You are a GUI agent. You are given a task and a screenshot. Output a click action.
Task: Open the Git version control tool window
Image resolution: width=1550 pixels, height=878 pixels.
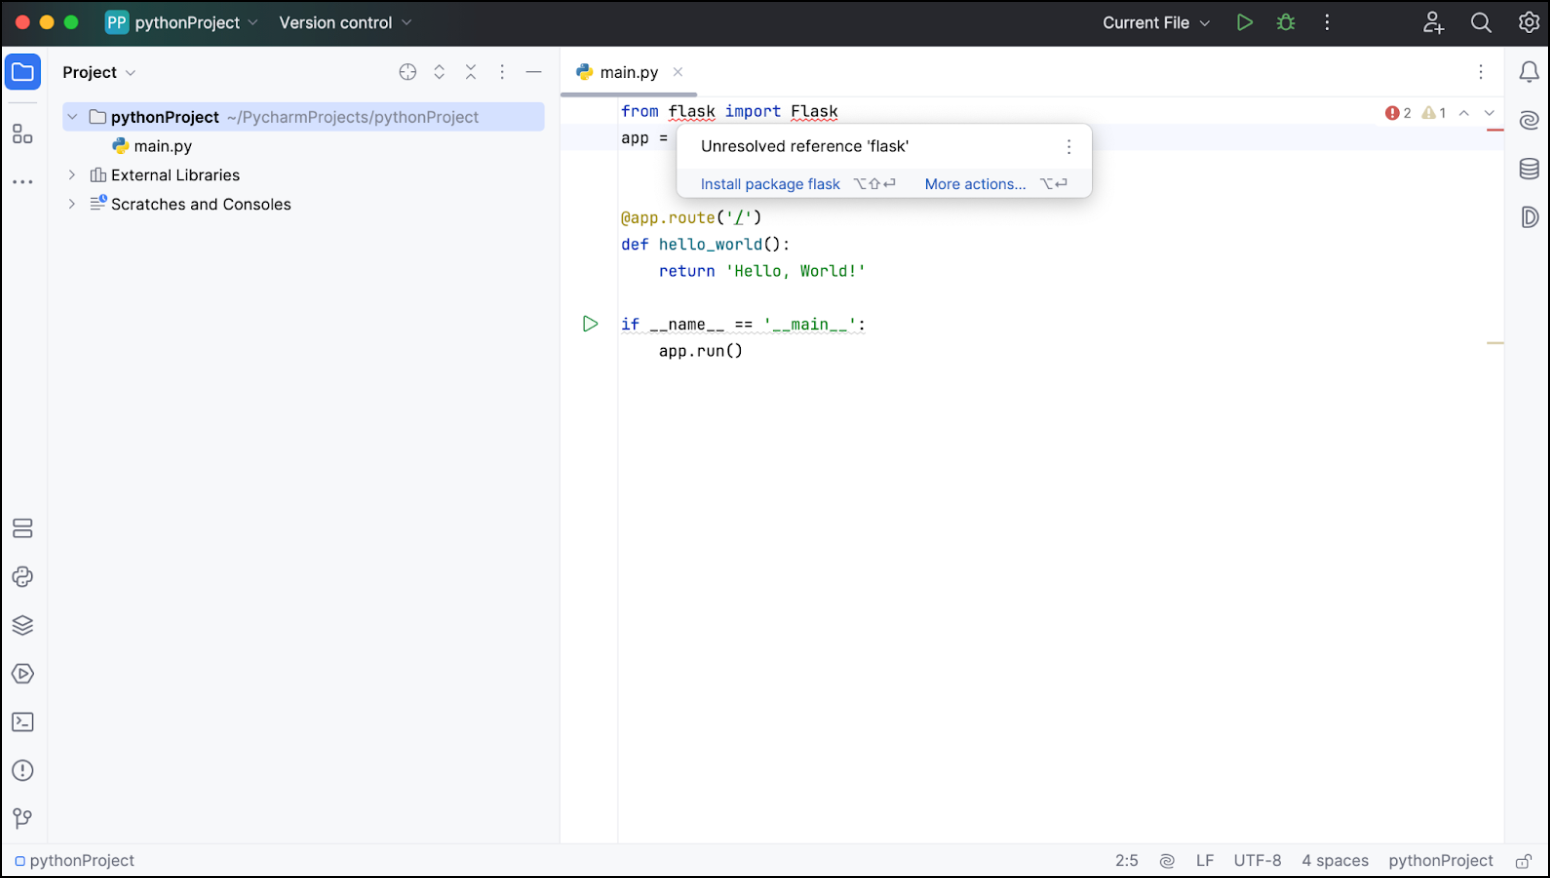(22, 819)
